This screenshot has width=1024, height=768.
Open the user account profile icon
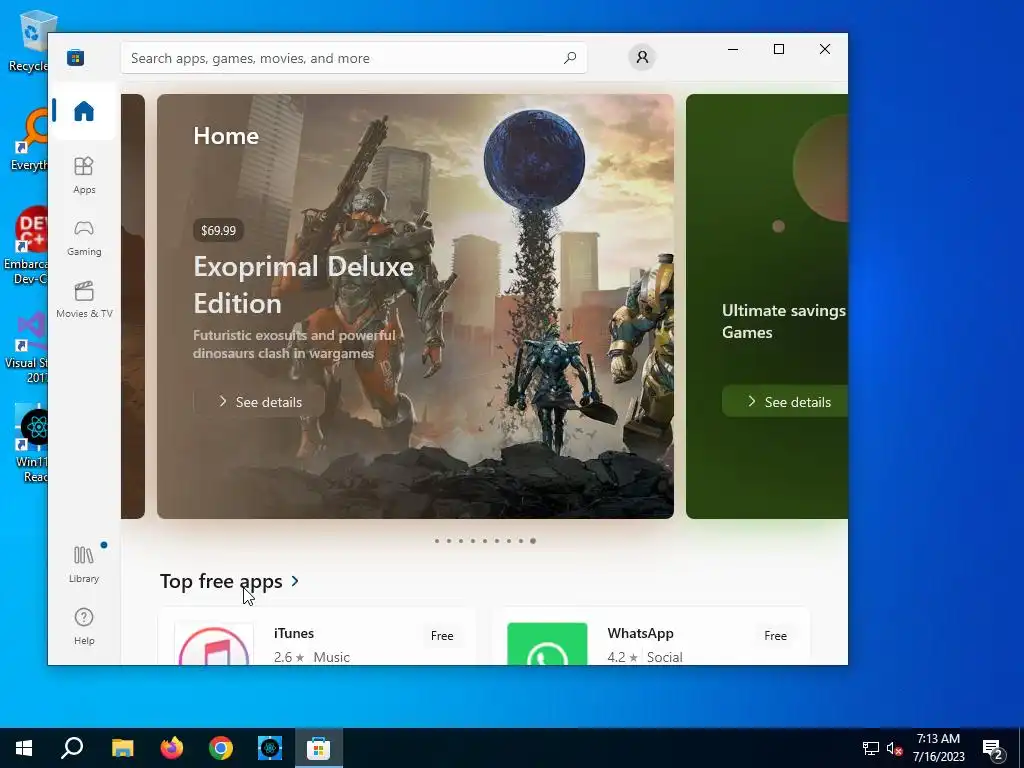pos(642,57)
